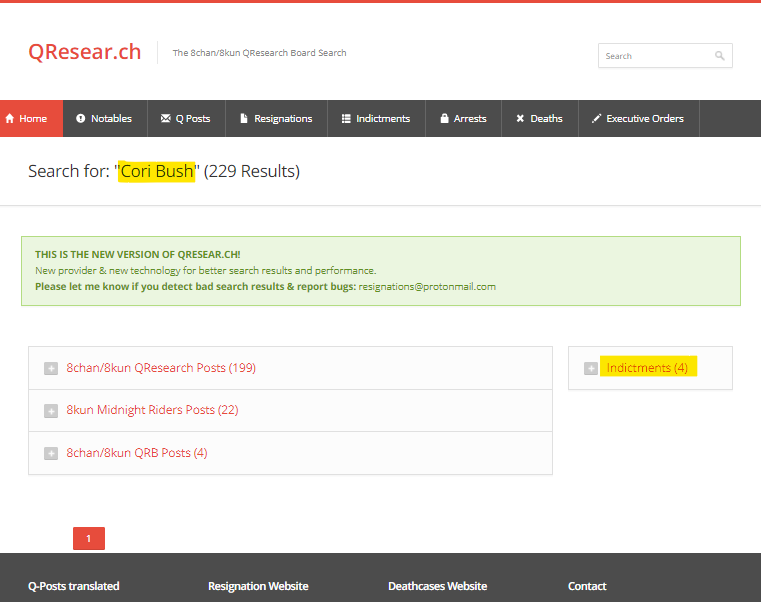Click the Deathcases Website footer heading

coord(437,586)
